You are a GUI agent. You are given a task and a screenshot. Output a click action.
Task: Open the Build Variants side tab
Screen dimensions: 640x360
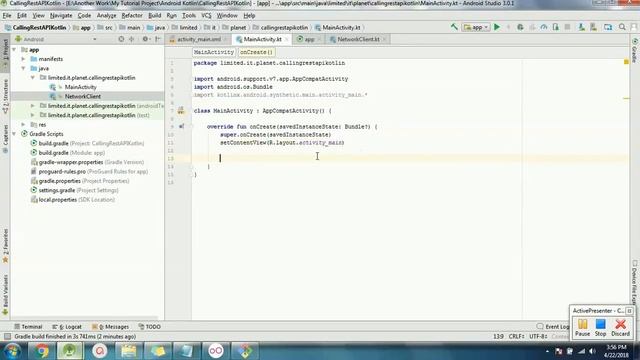pos(5,295)
